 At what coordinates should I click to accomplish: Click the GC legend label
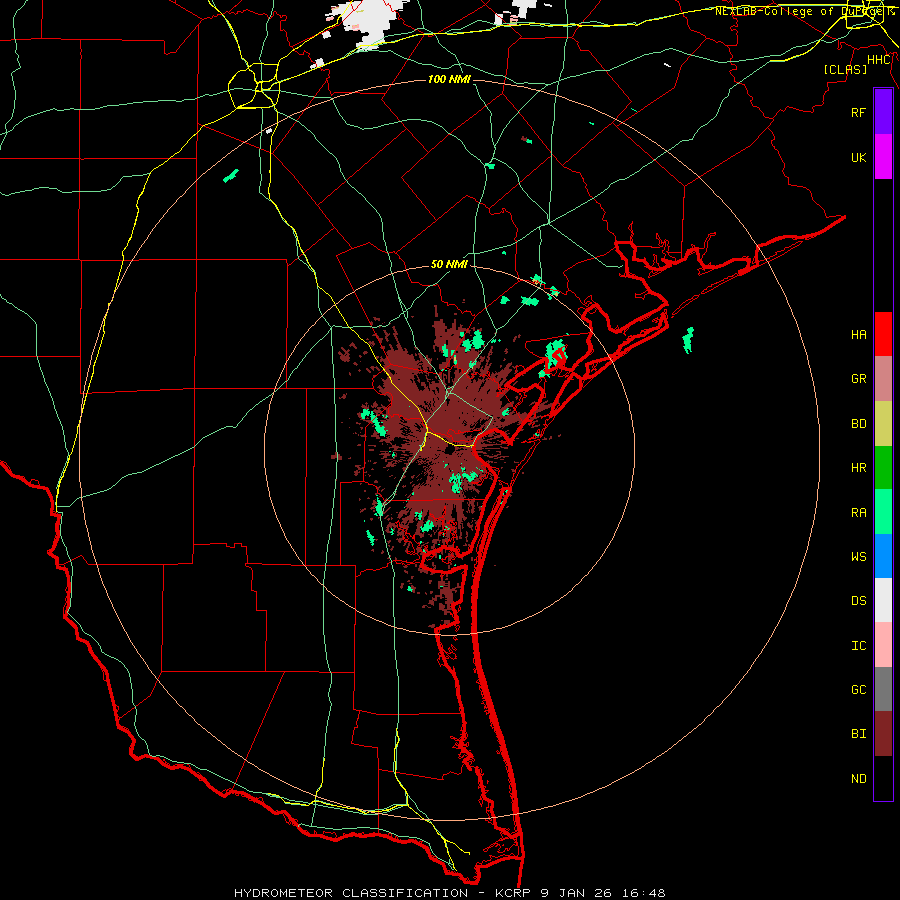[x=858, y=690]
